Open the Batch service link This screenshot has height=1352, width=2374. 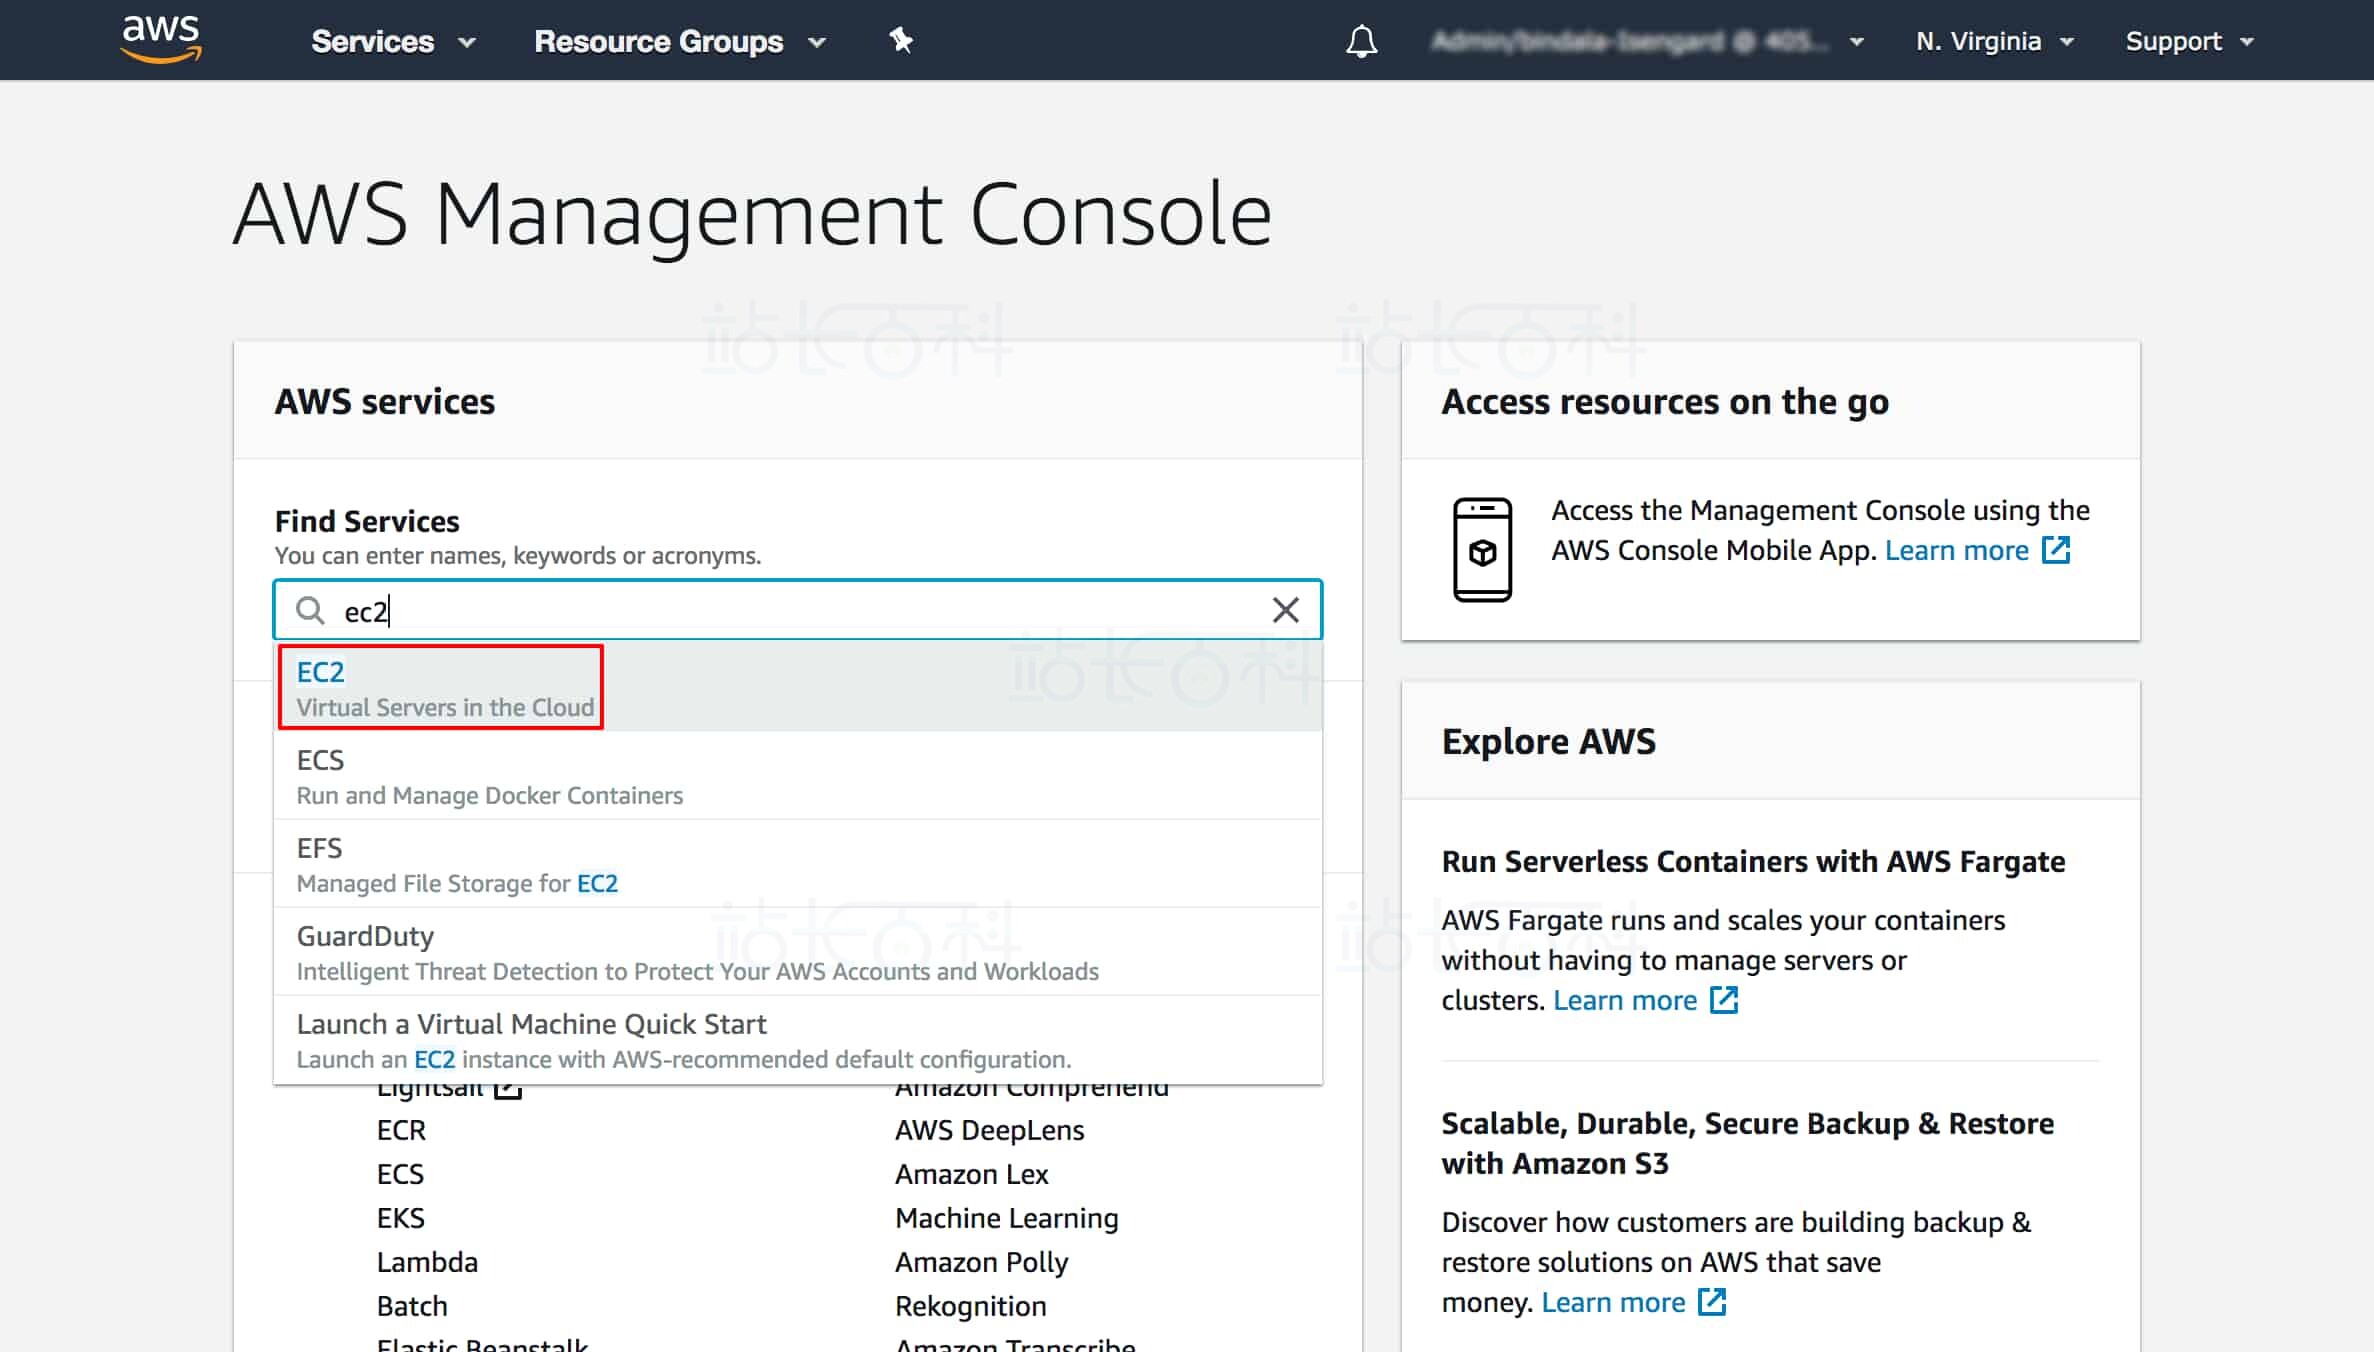[x=412, y=1306]
